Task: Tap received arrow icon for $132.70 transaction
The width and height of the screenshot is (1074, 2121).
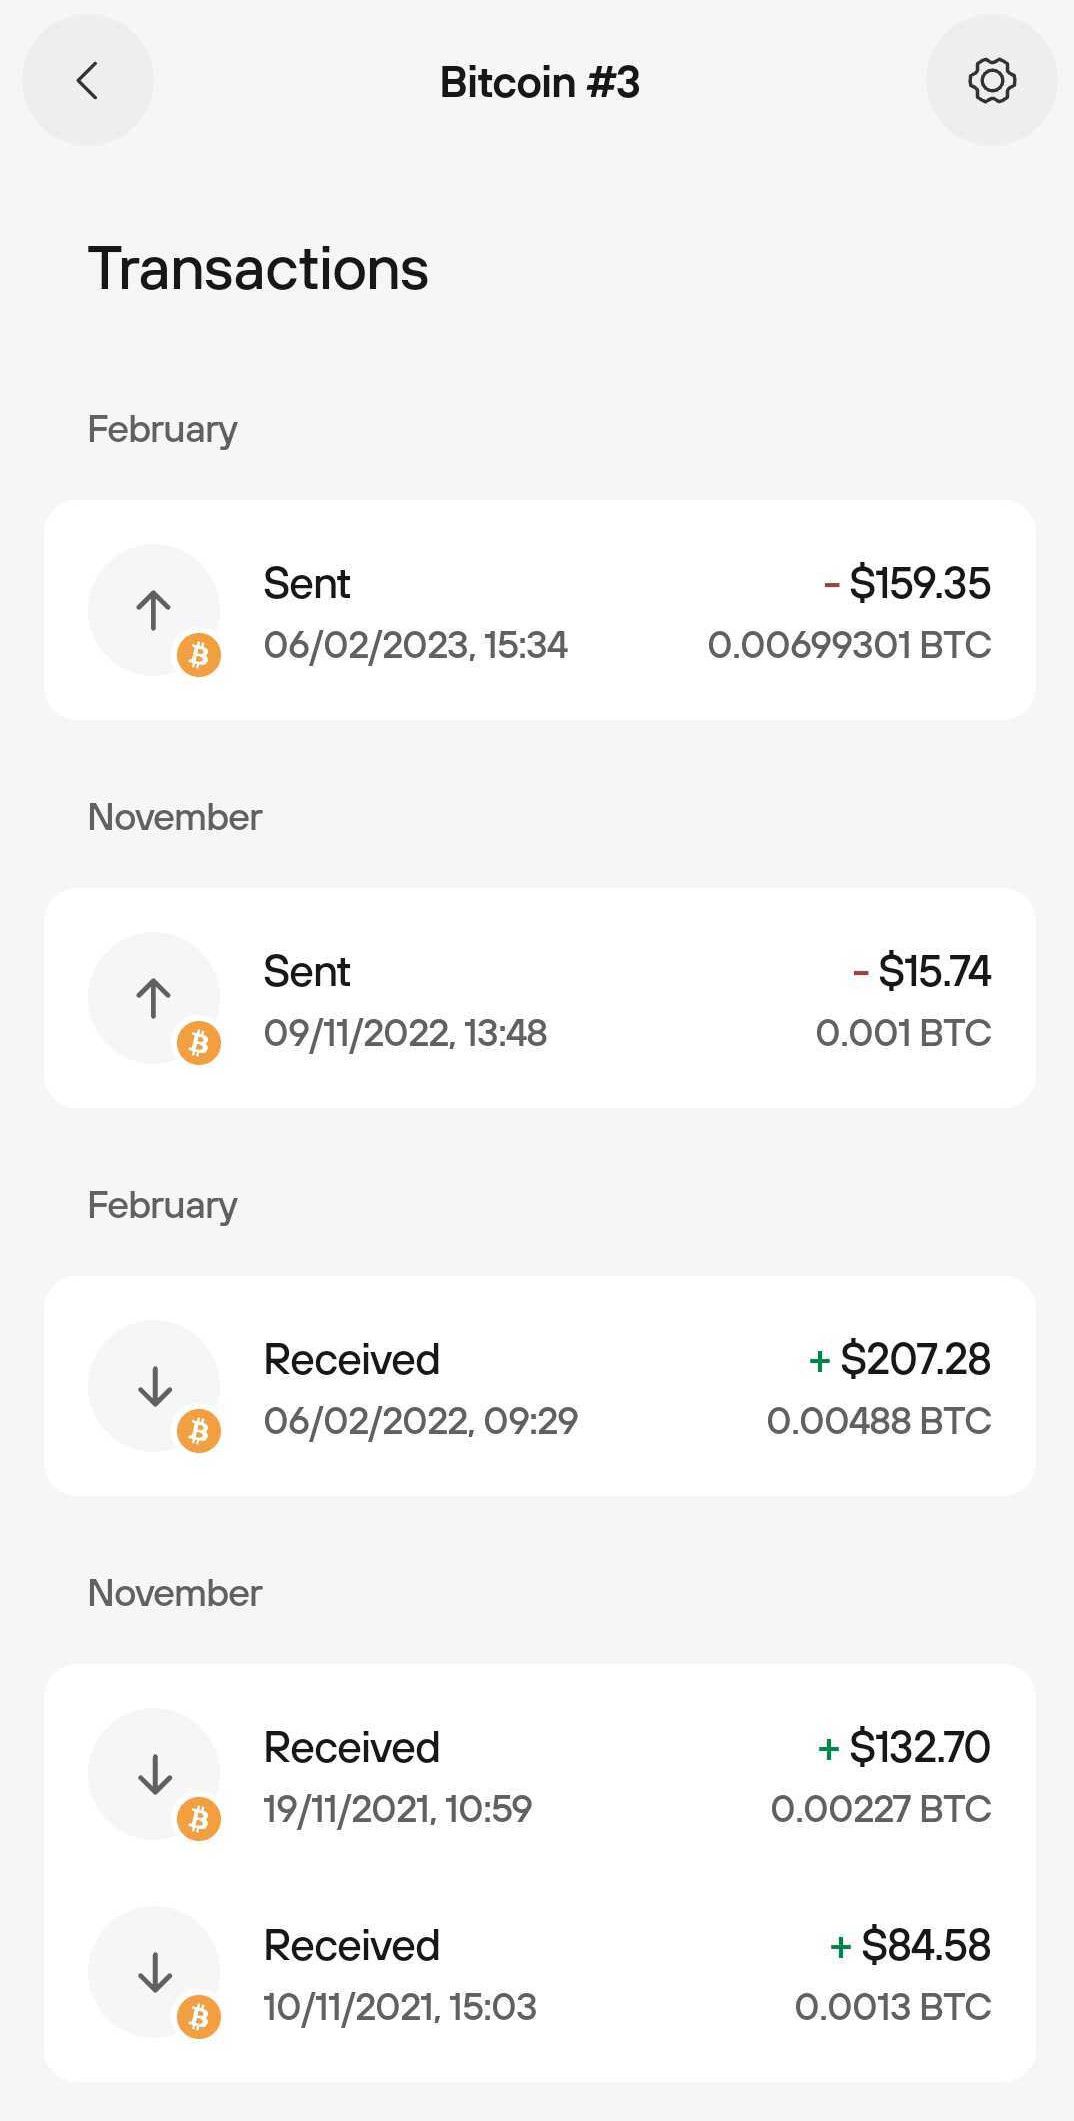Action: pyautogui.click(x=153, y=1773)
